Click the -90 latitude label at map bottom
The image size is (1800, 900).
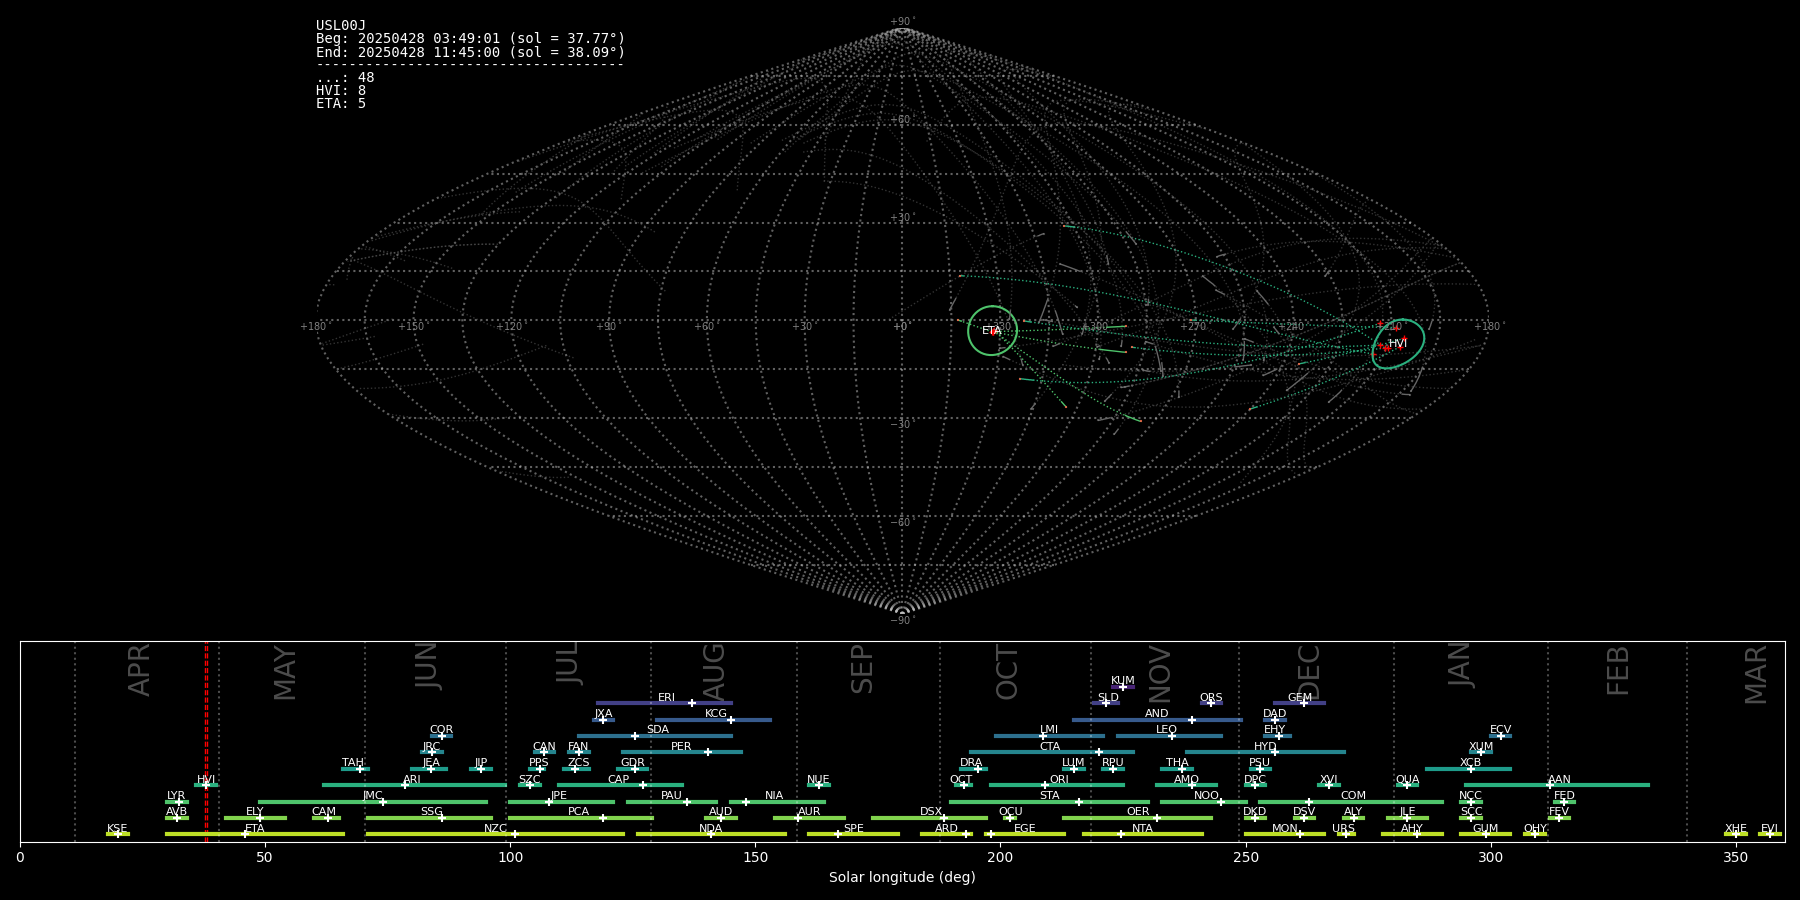[902, 621]
